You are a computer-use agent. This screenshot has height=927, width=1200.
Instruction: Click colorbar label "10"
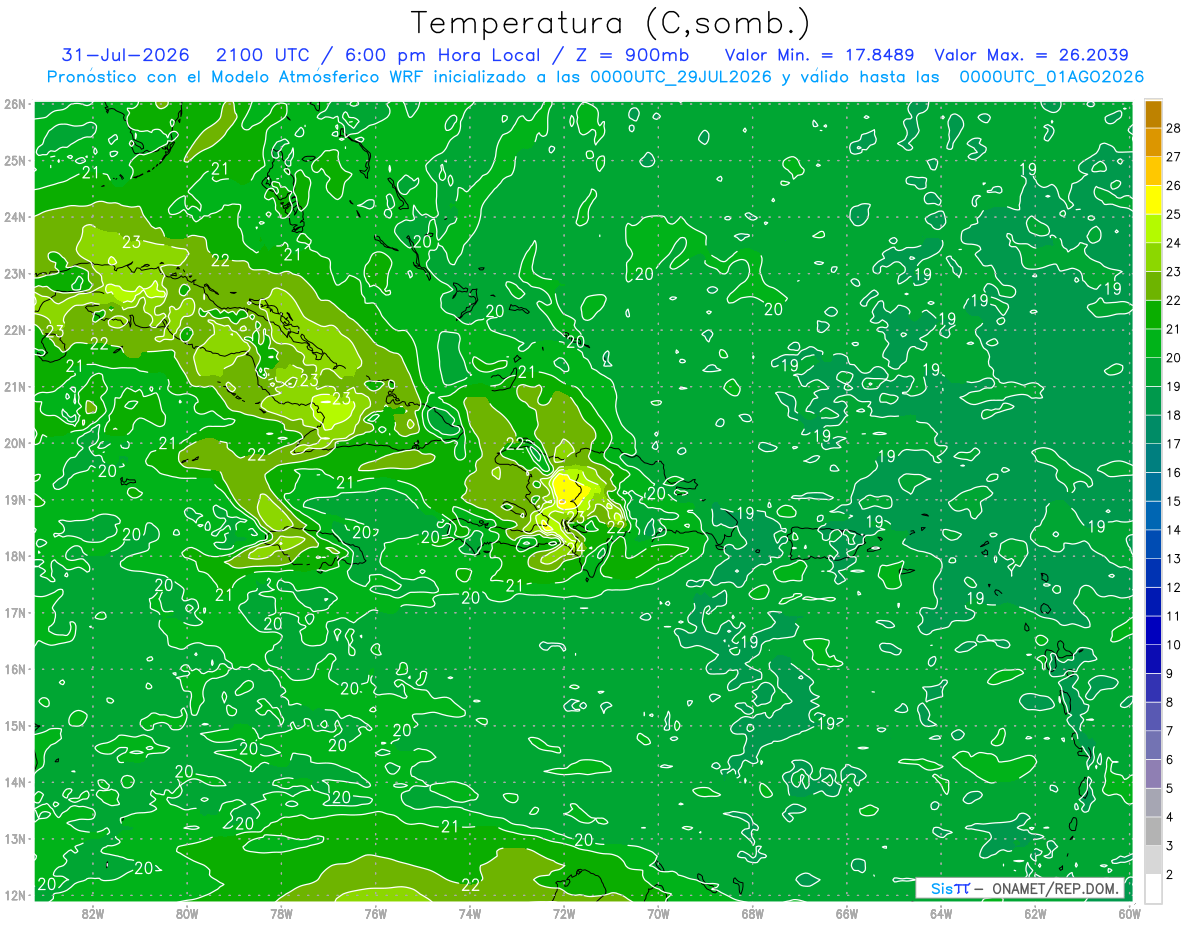click(x=1173, y=645)
